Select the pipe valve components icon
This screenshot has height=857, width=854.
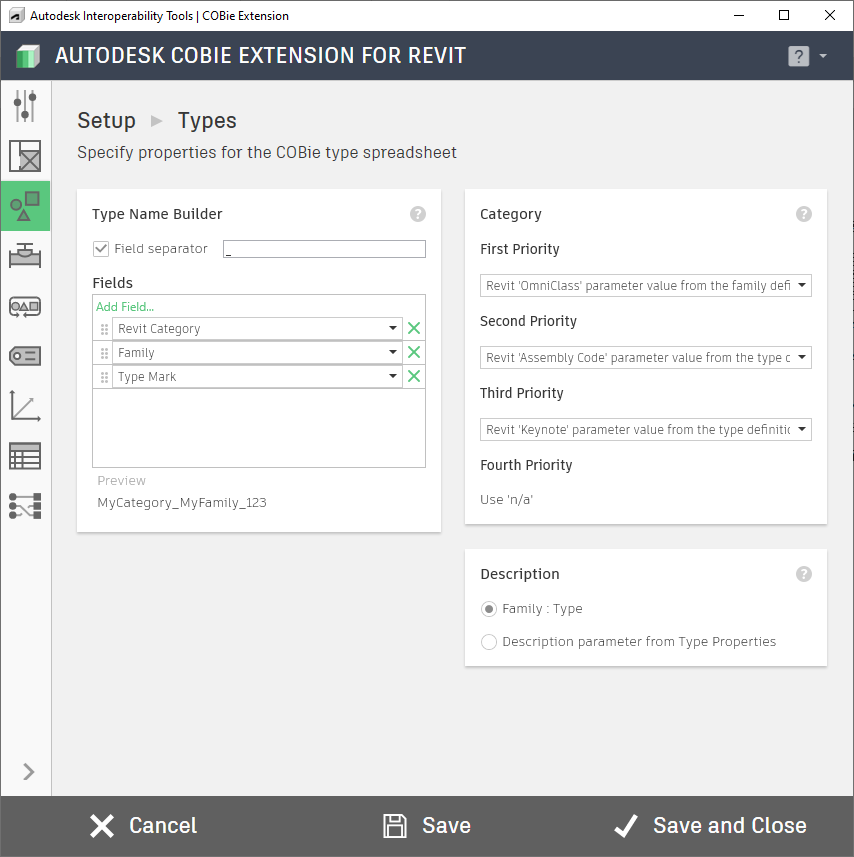[x=25, y=257]
